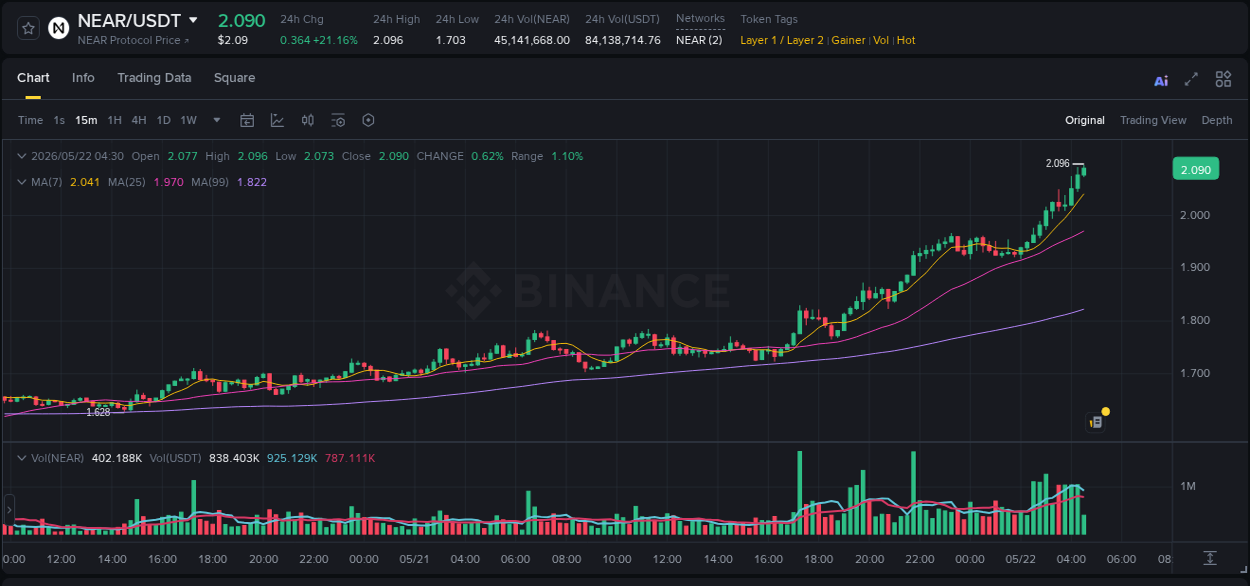Click the NEAR coin logo icon

click(x=60, y=28)
